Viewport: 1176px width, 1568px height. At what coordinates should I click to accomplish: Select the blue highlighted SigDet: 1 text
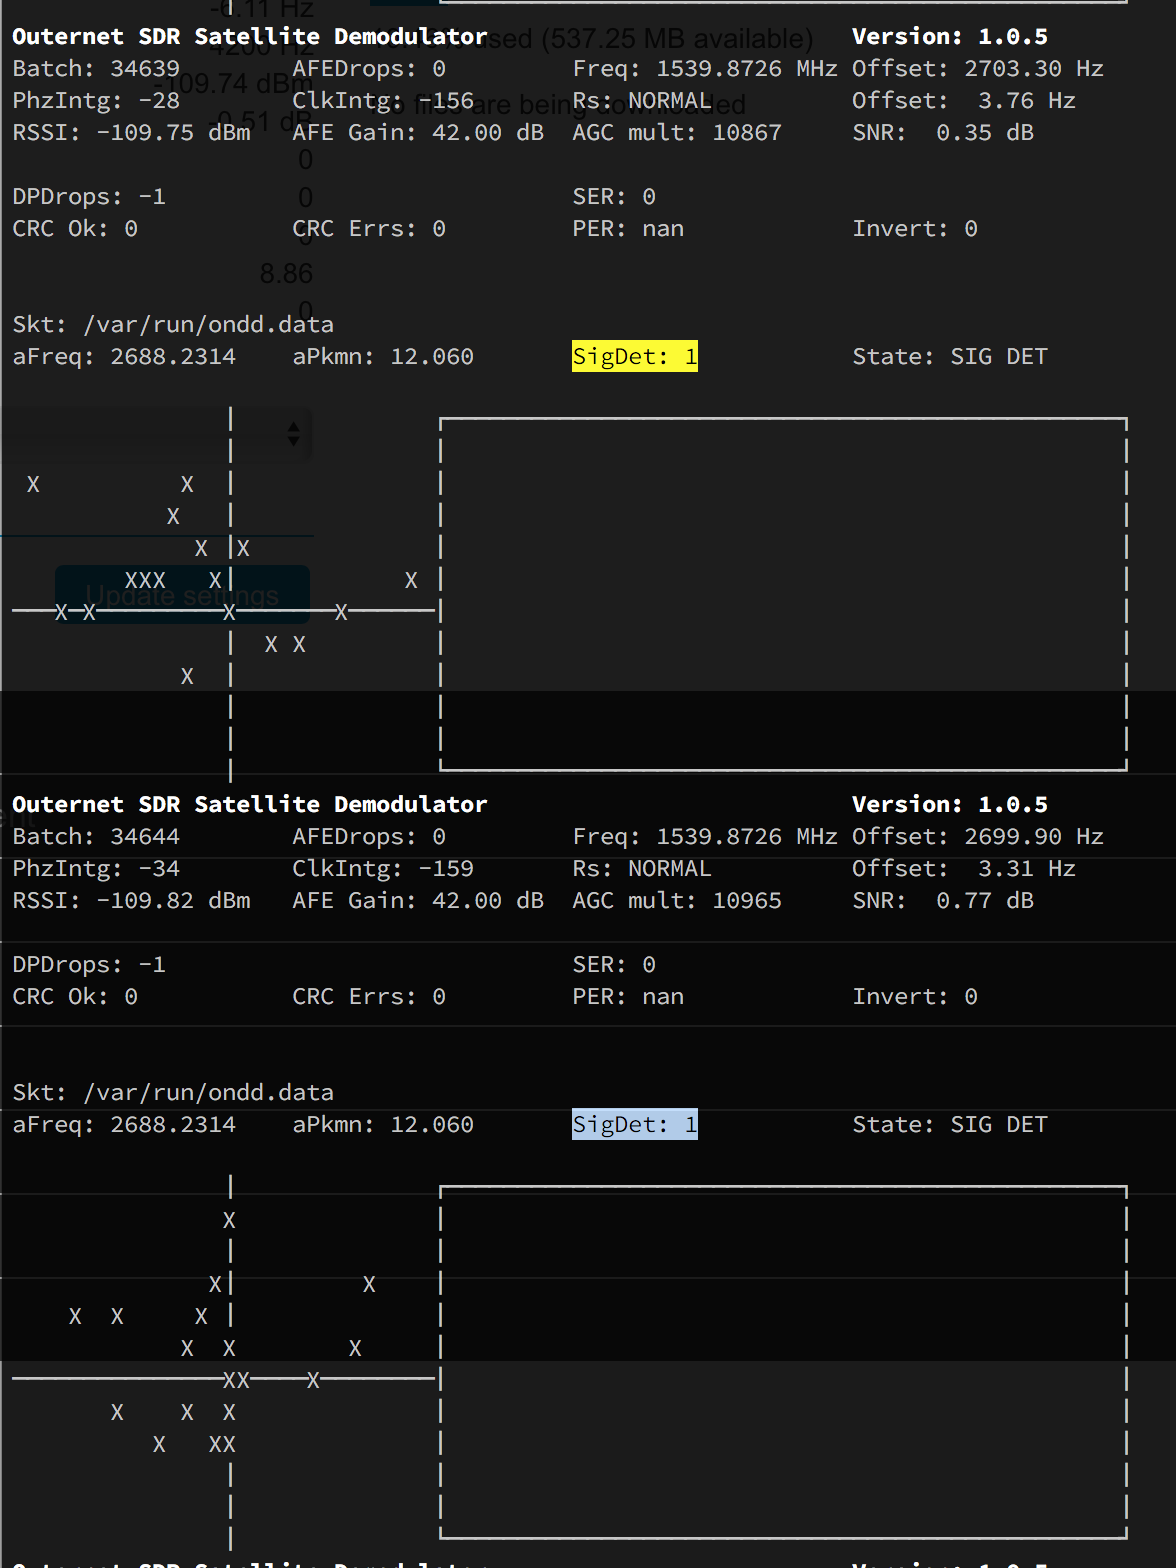click(x=635, y=1124)
